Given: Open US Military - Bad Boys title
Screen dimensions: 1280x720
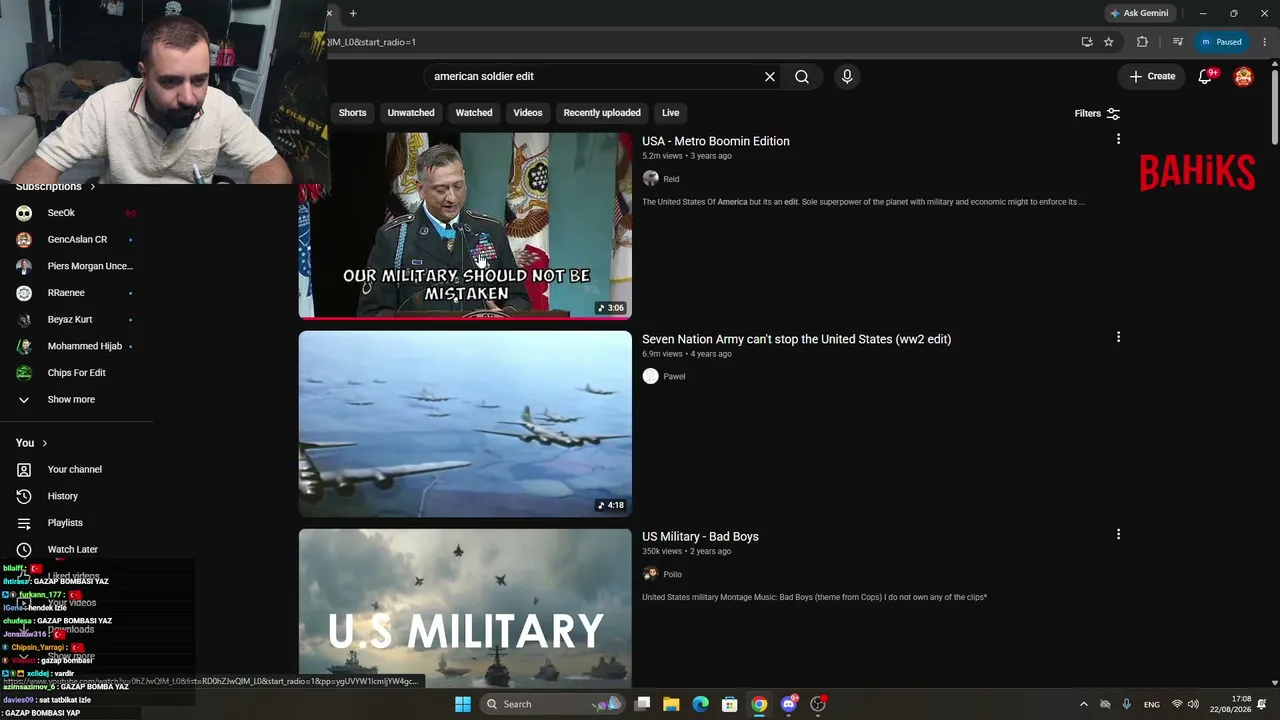Looking at the screenshot, I should coord(700,536).
